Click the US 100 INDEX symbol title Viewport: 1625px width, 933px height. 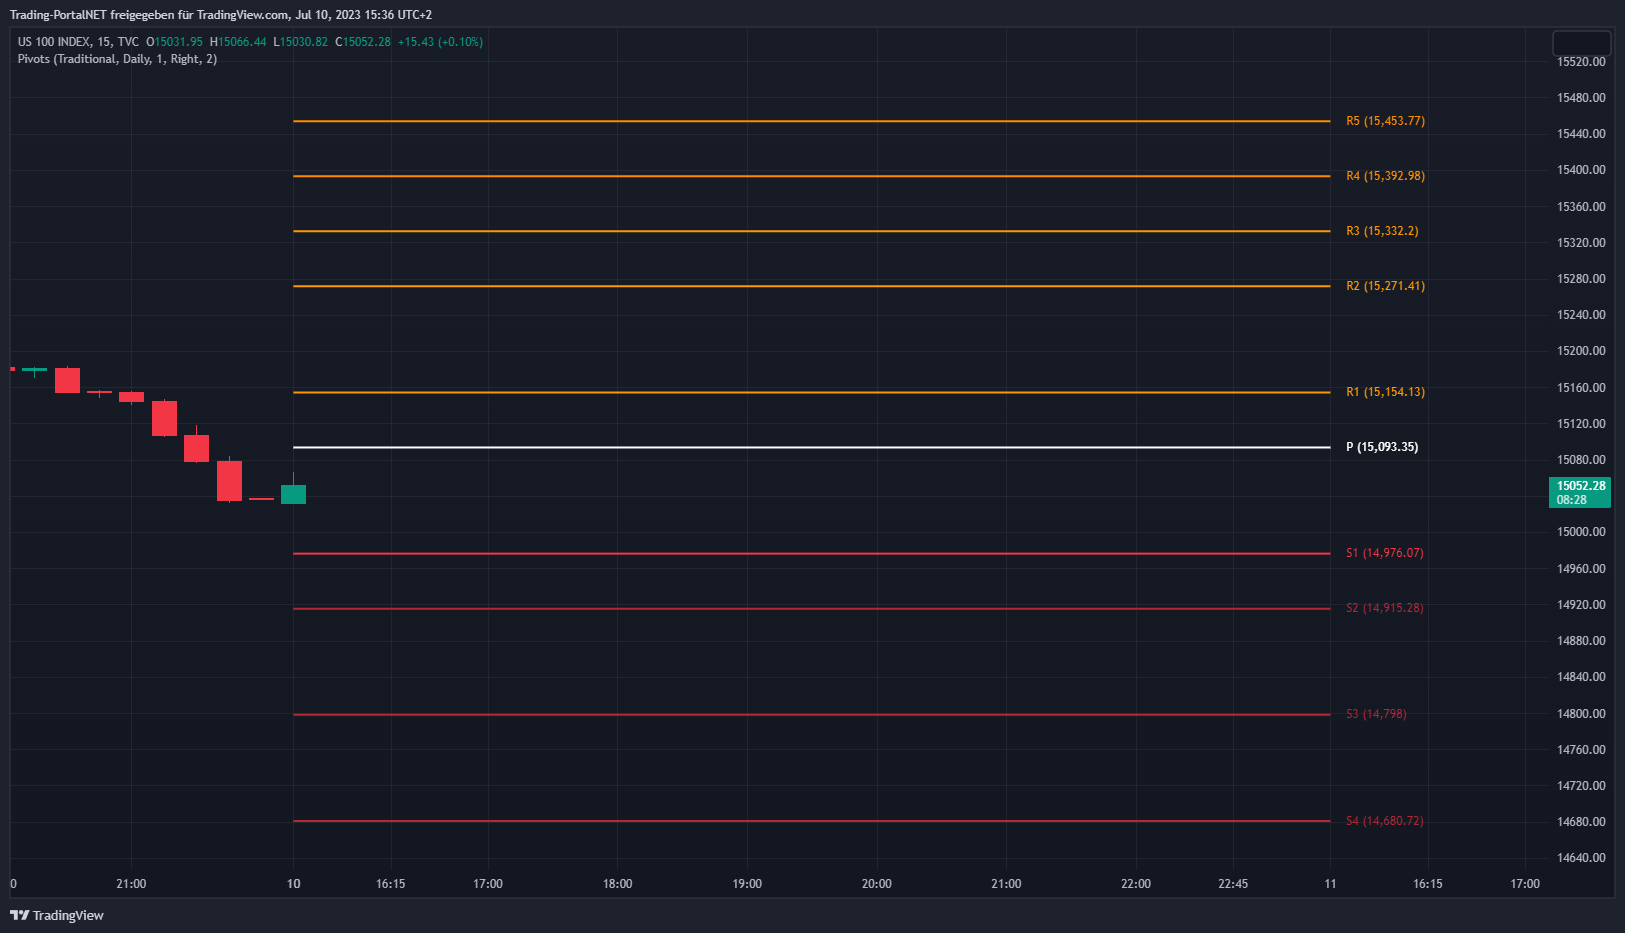54,42
